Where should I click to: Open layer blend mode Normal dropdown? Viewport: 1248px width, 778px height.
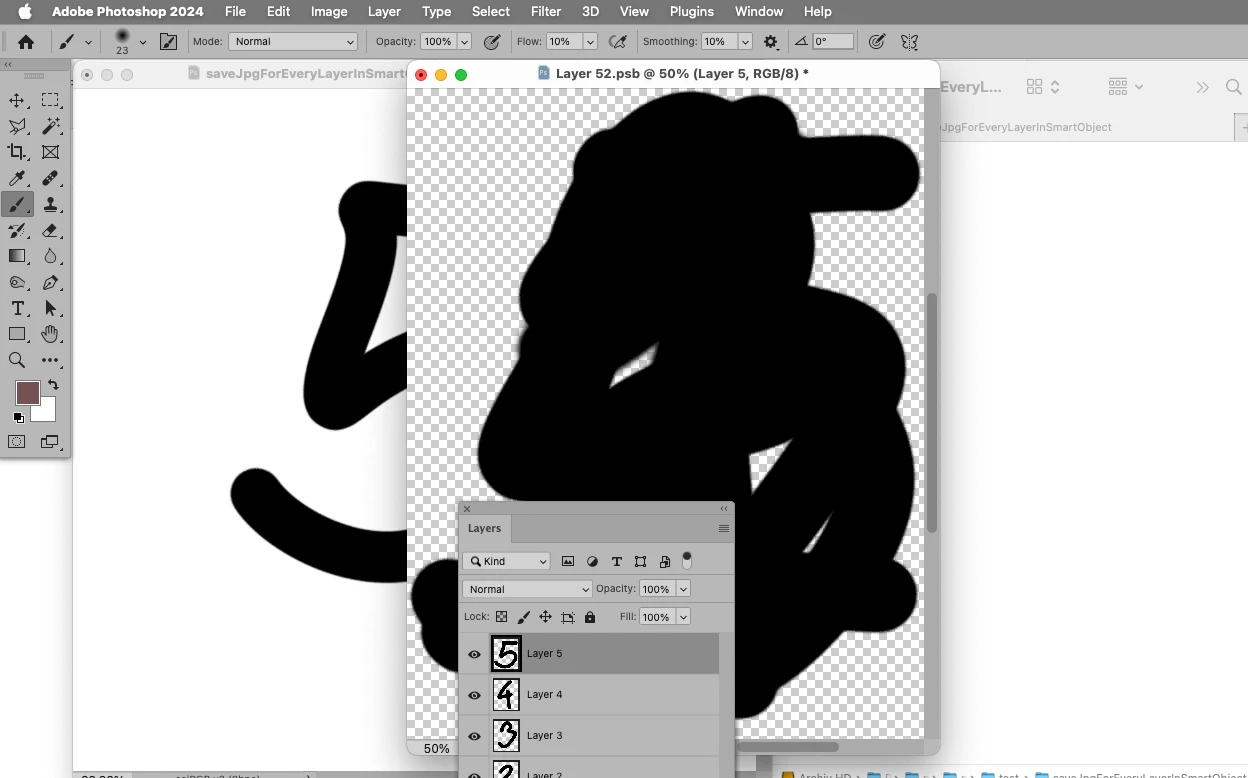528,590
